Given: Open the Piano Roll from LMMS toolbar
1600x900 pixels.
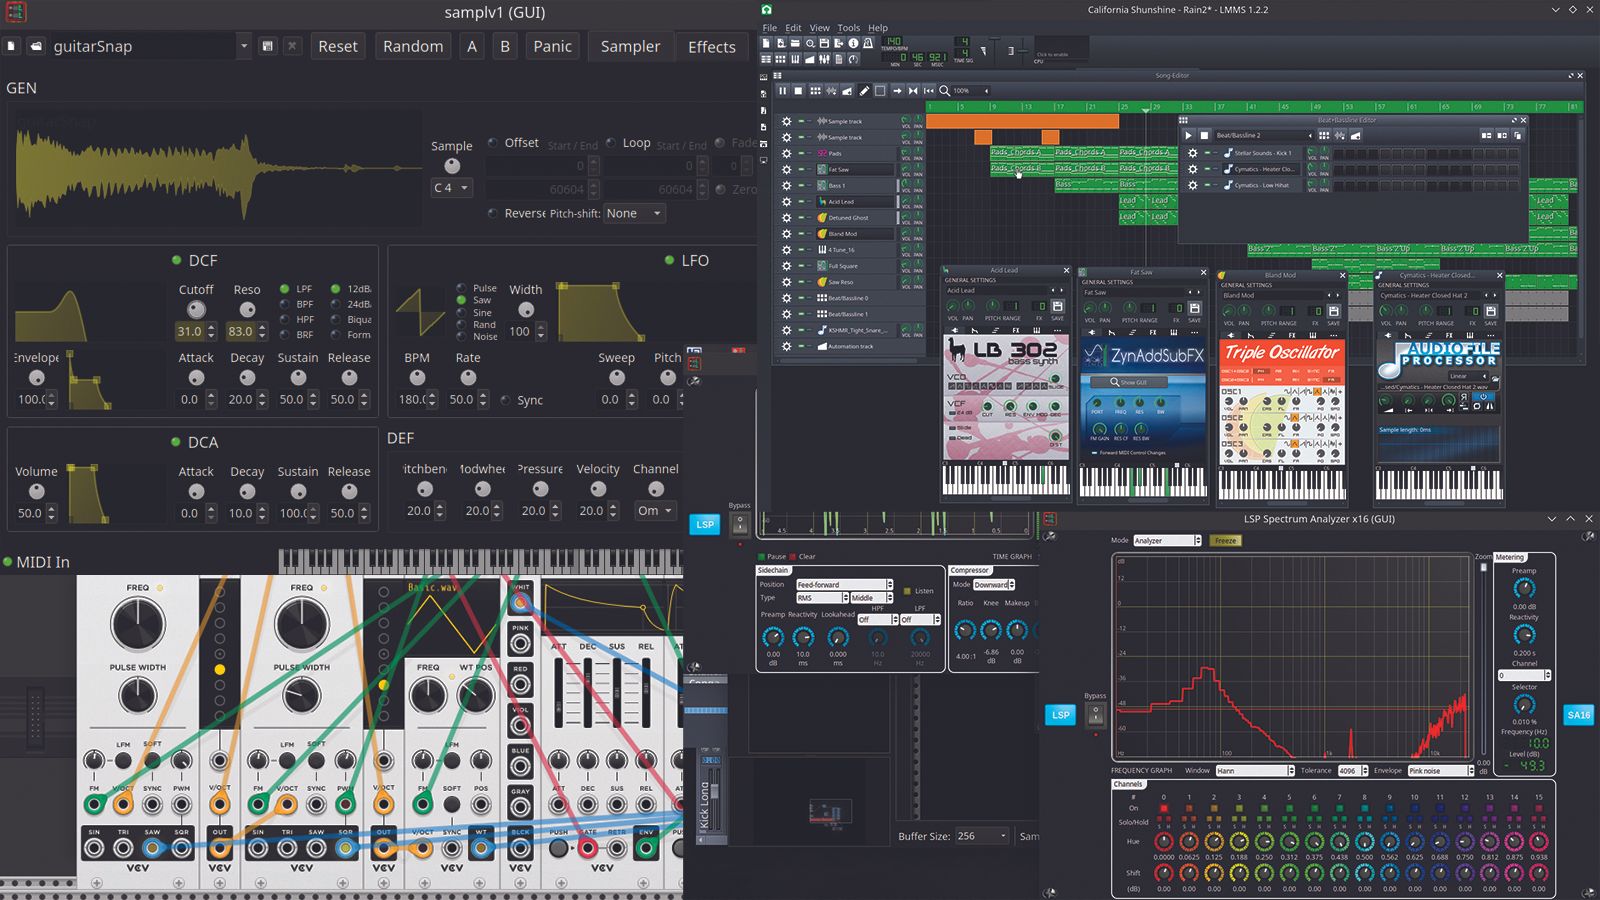Looking at the screenshot, I should point(795,59).
